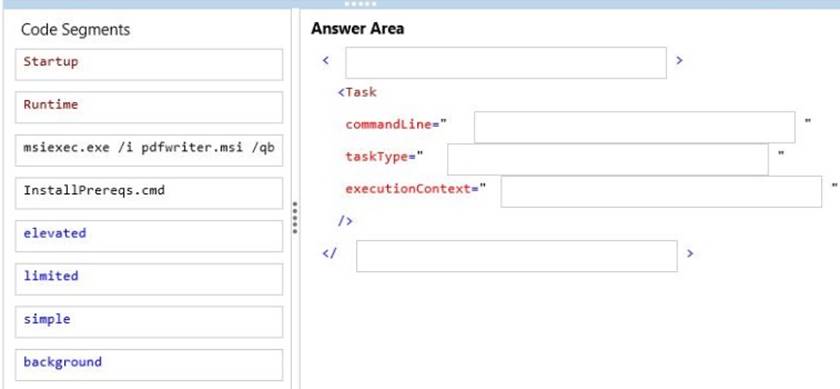Select the background code segment

point(149,364)
